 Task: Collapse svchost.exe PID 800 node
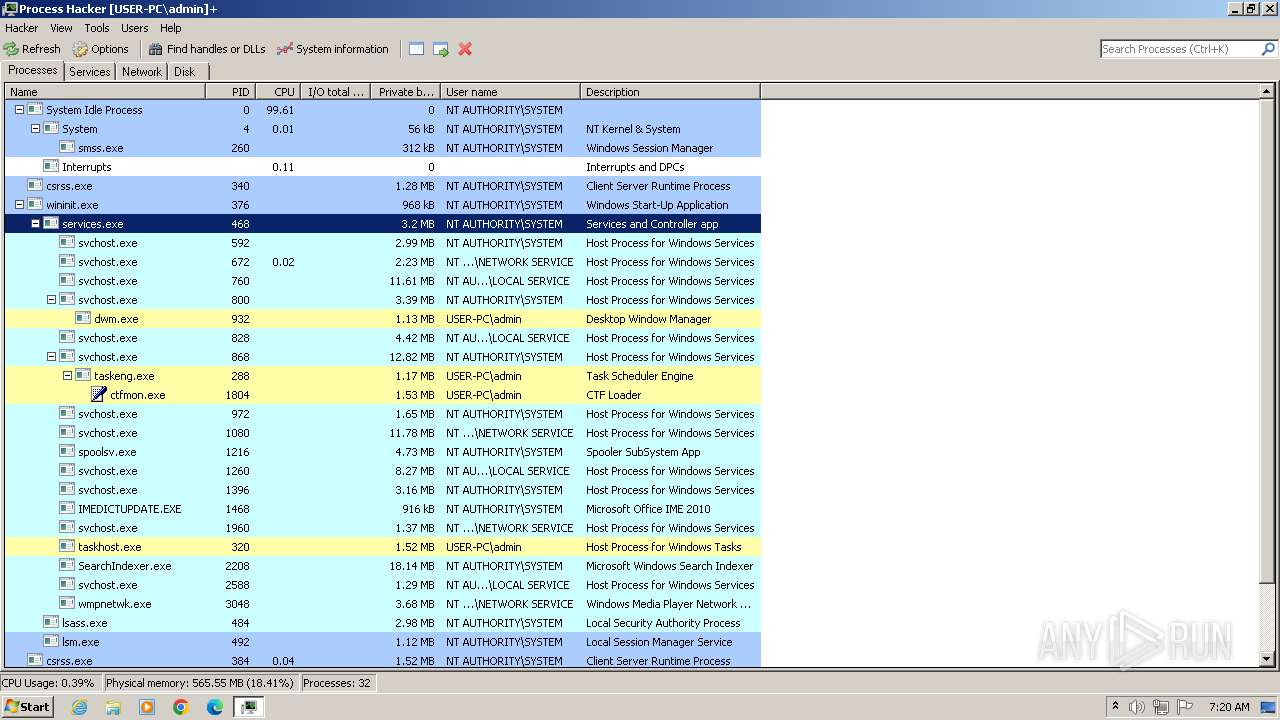(x=51, y=300)
